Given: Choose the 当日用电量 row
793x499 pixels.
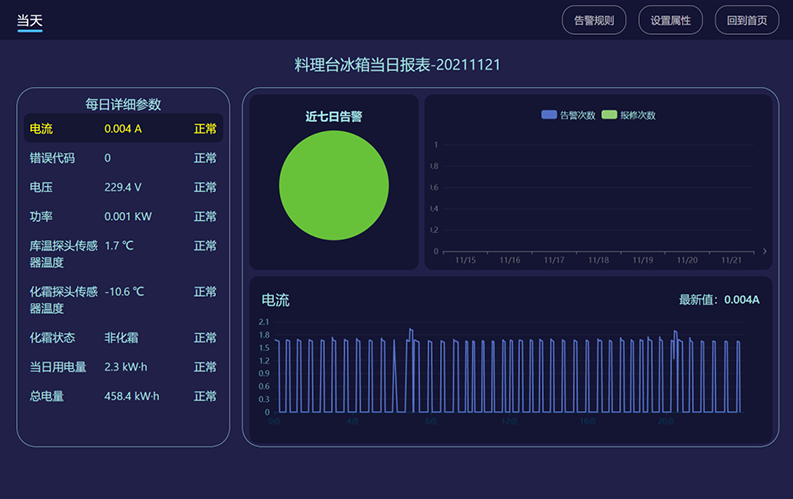Looking at the screenshot, I should point(123,367).
